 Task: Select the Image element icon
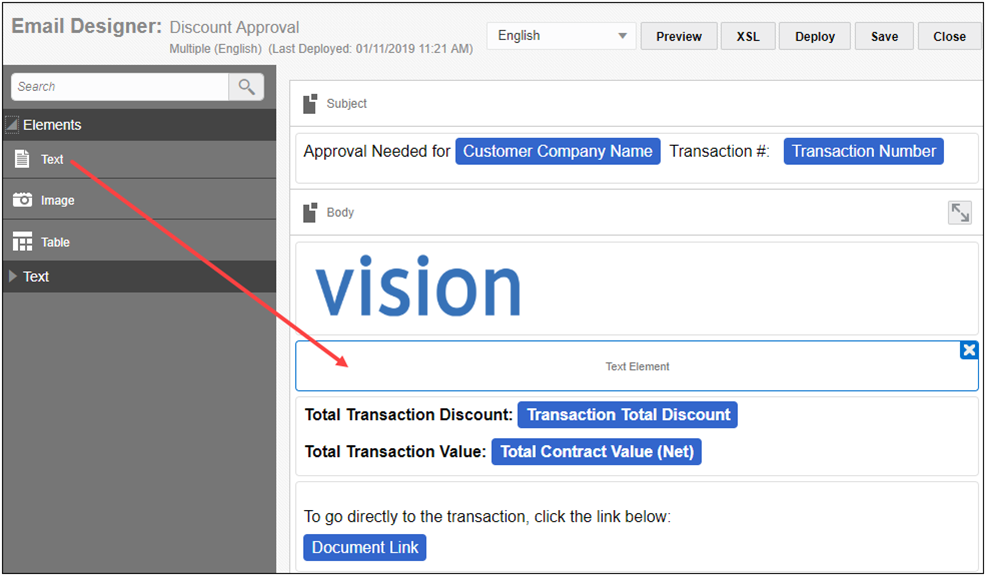22,199
